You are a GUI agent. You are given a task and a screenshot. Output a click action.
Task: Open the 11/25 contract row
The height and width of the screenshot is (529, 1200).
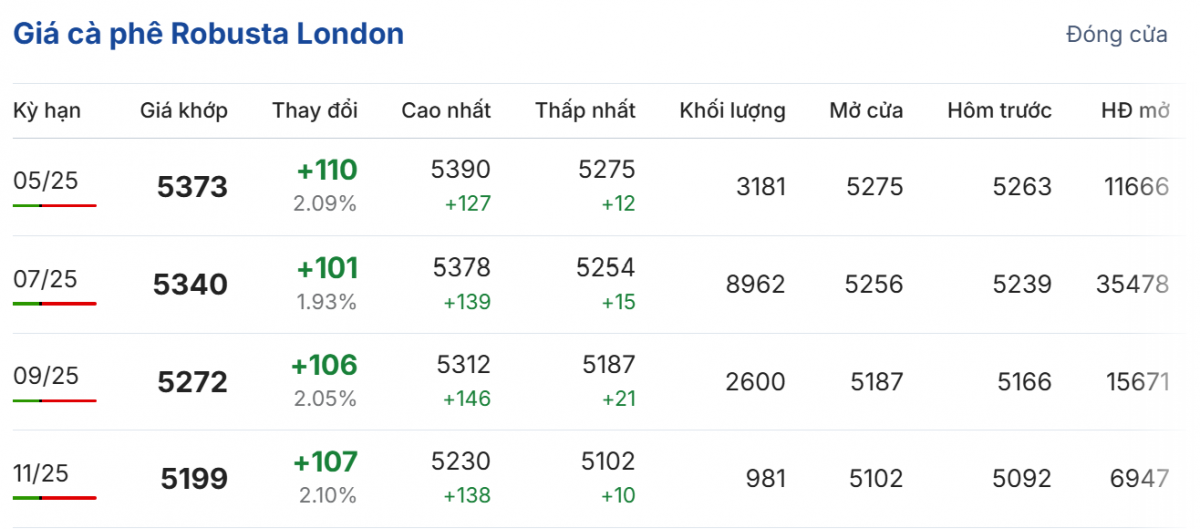click(x=41, y=473)
